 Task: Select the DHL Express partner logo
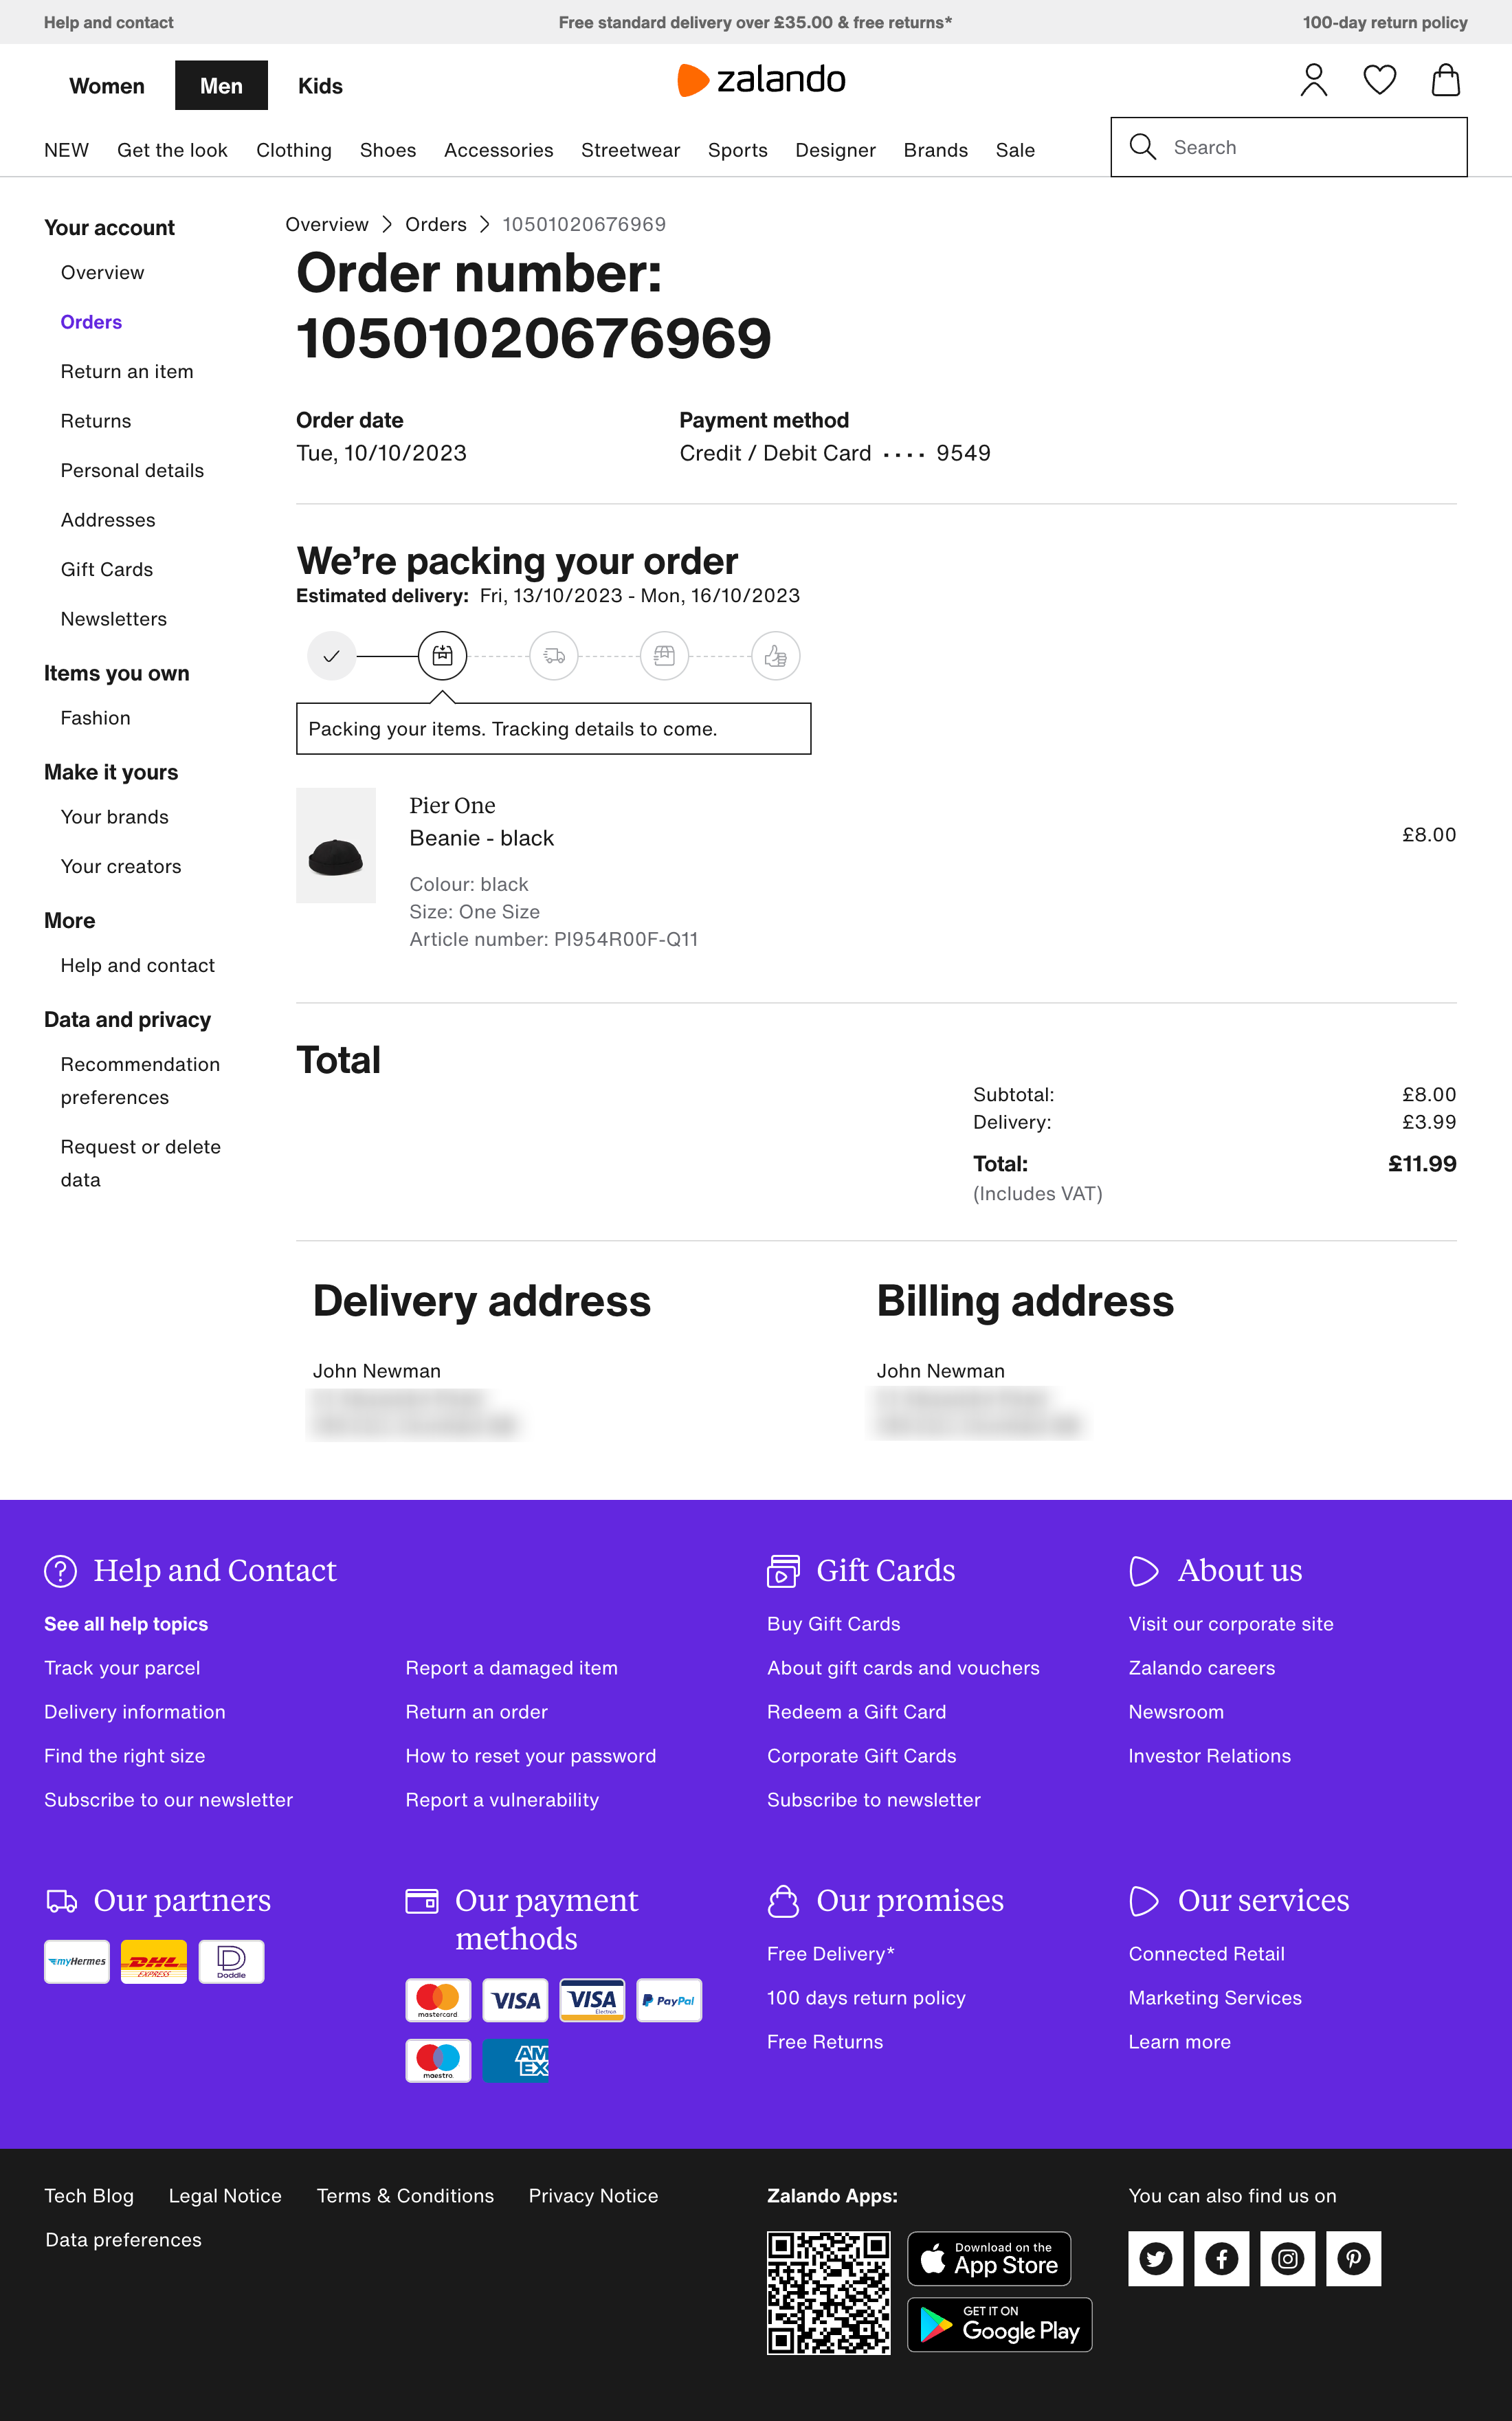pos(154,1961)
